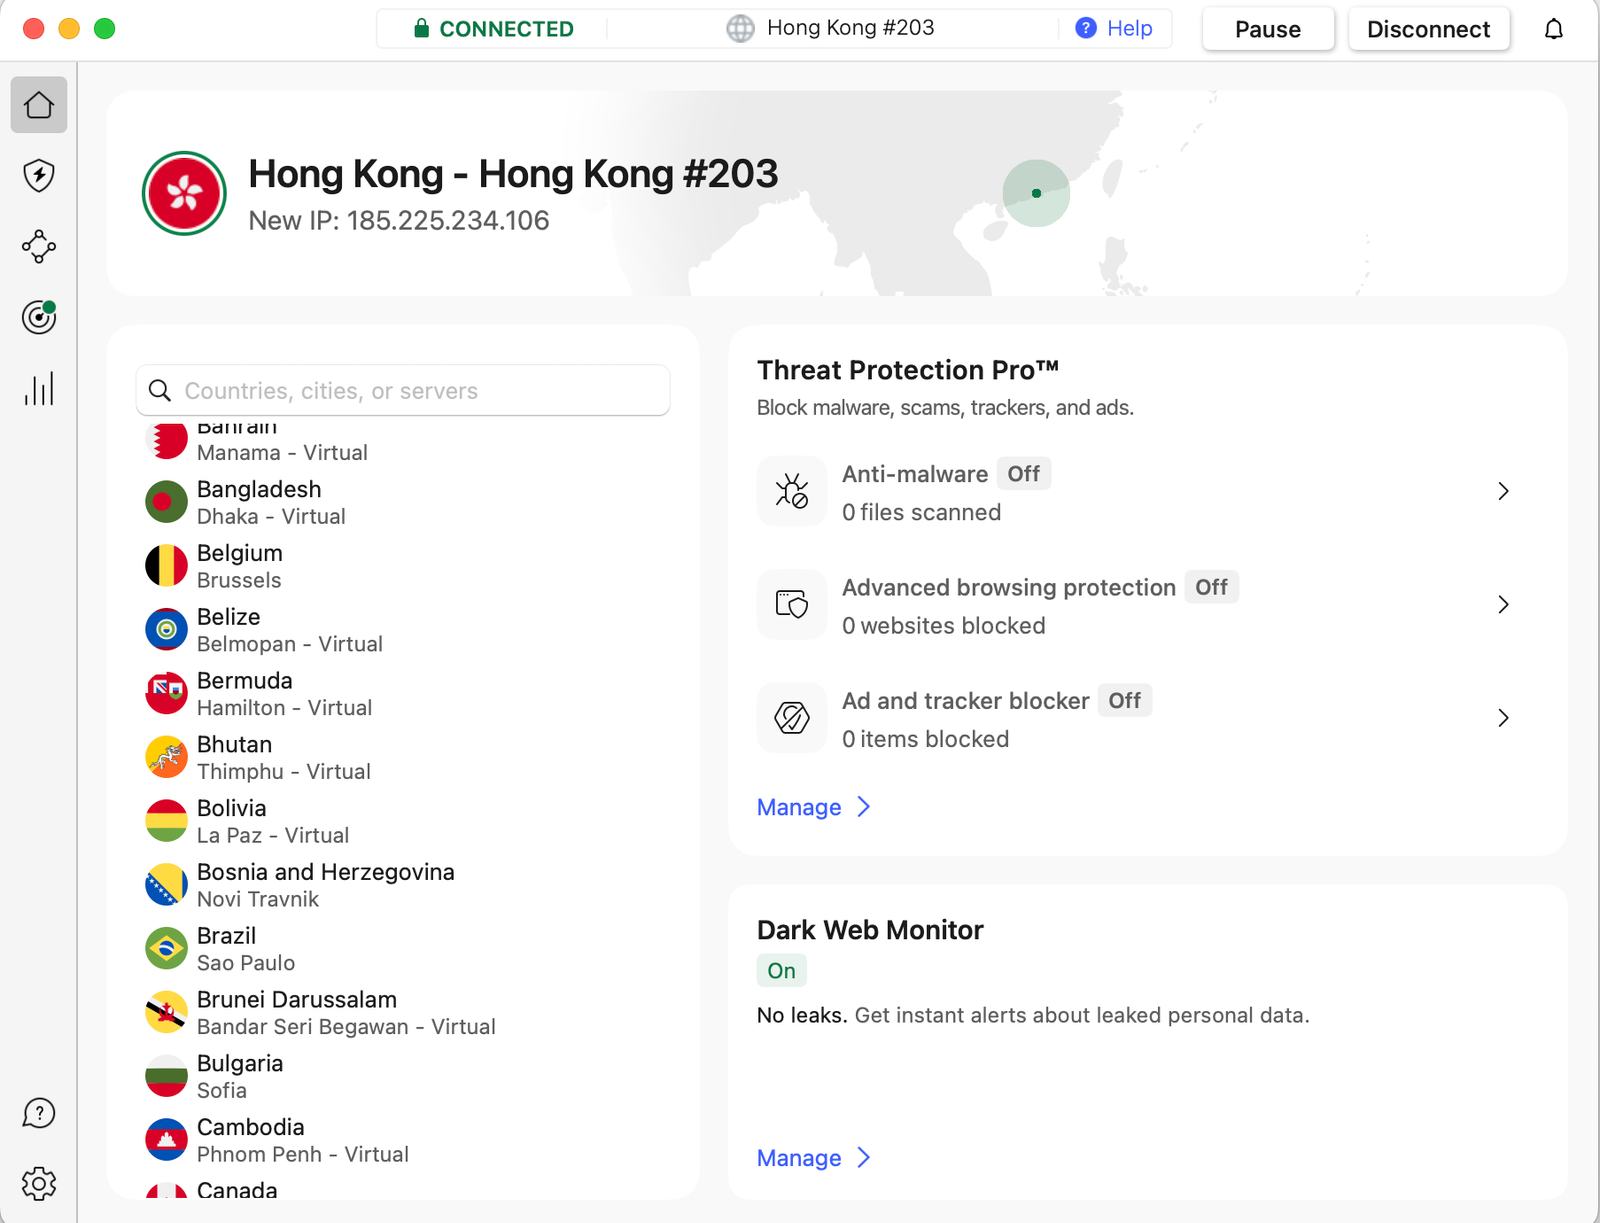Disconnect from the VPN

coord(1429,29)
